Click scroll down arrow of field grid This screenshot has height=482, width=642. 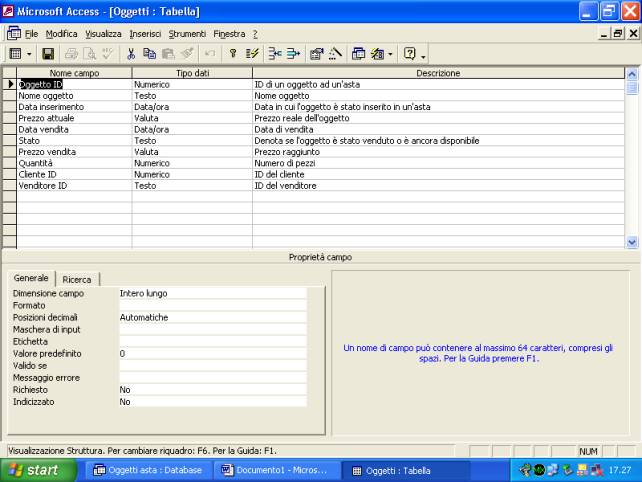(632, 242)
